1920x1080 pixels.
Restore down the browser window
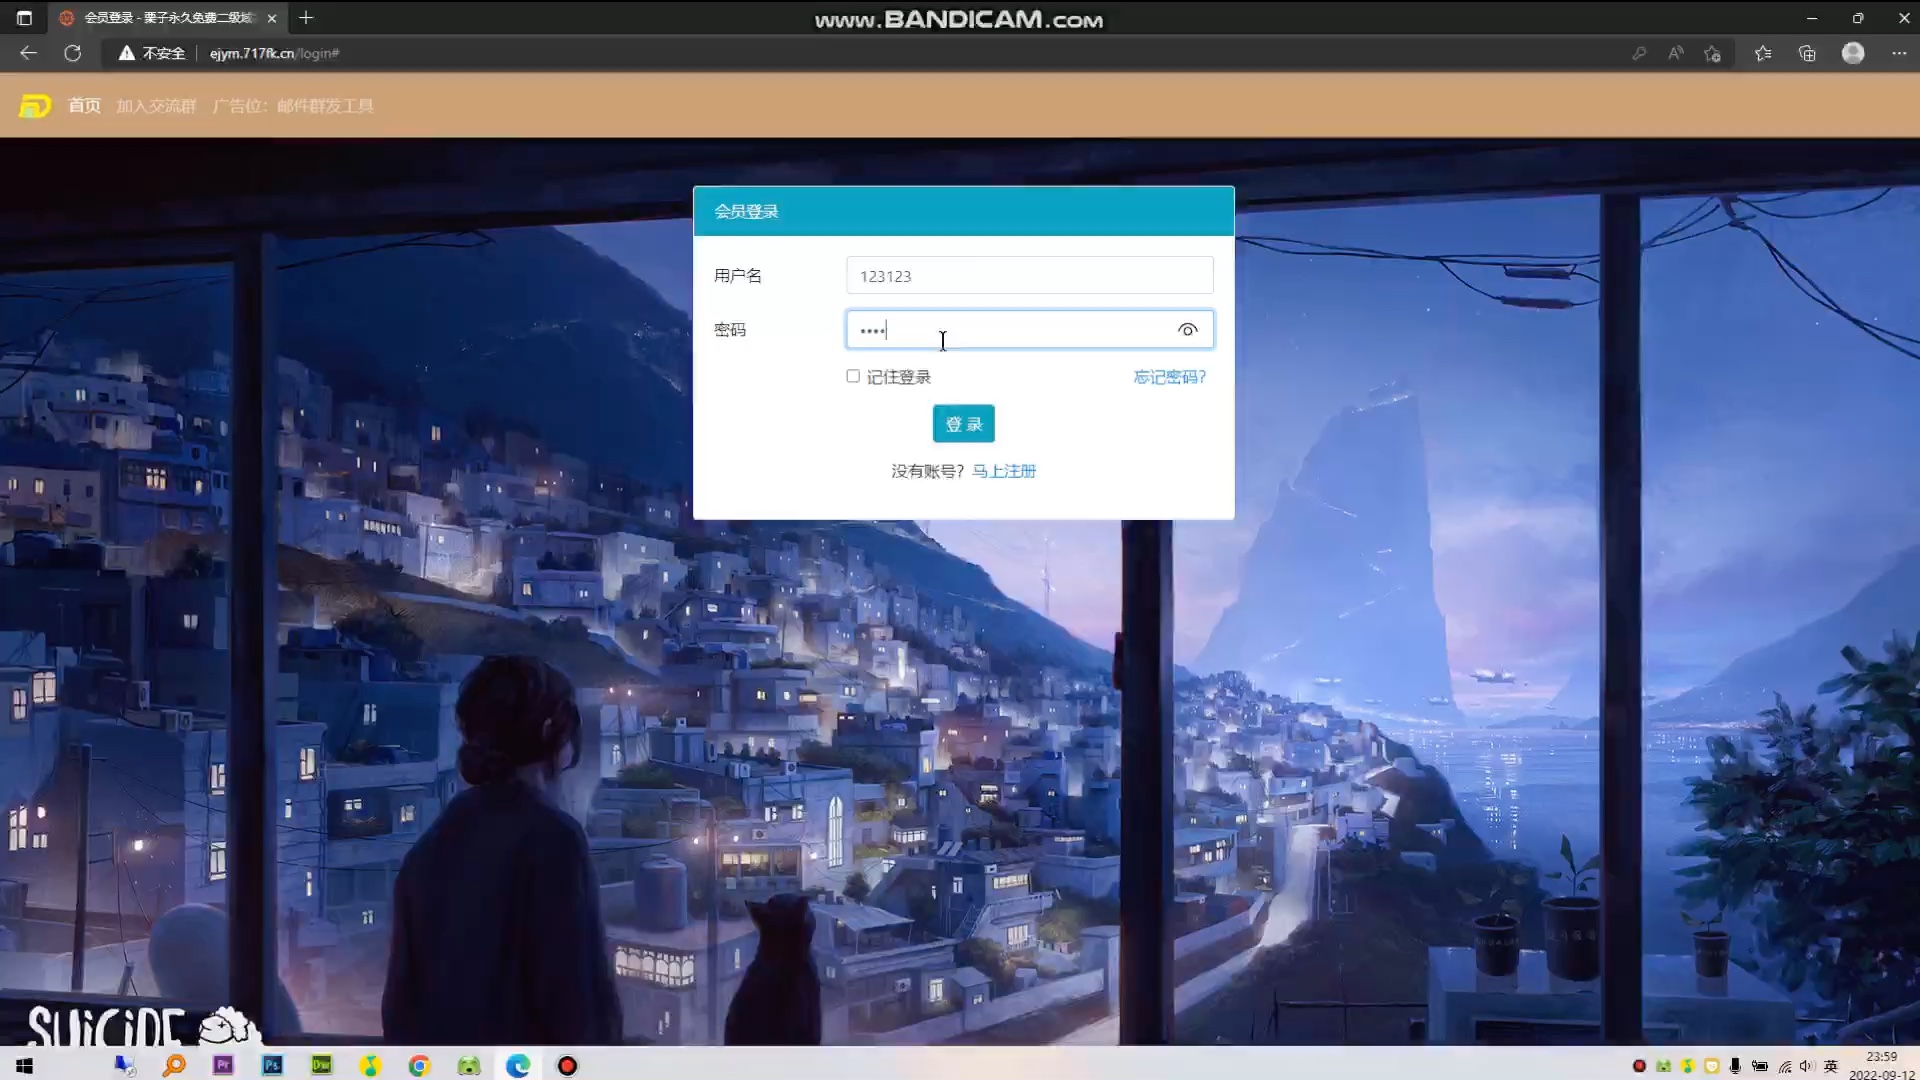tap(1858, 18)
